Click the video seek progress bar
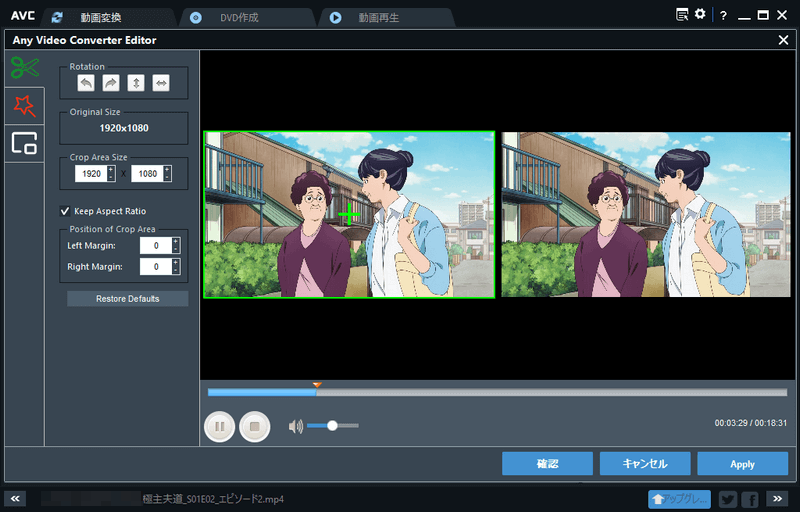Image resolution: width=800 pixels, height=512 pixels. (x=497, y=393)
